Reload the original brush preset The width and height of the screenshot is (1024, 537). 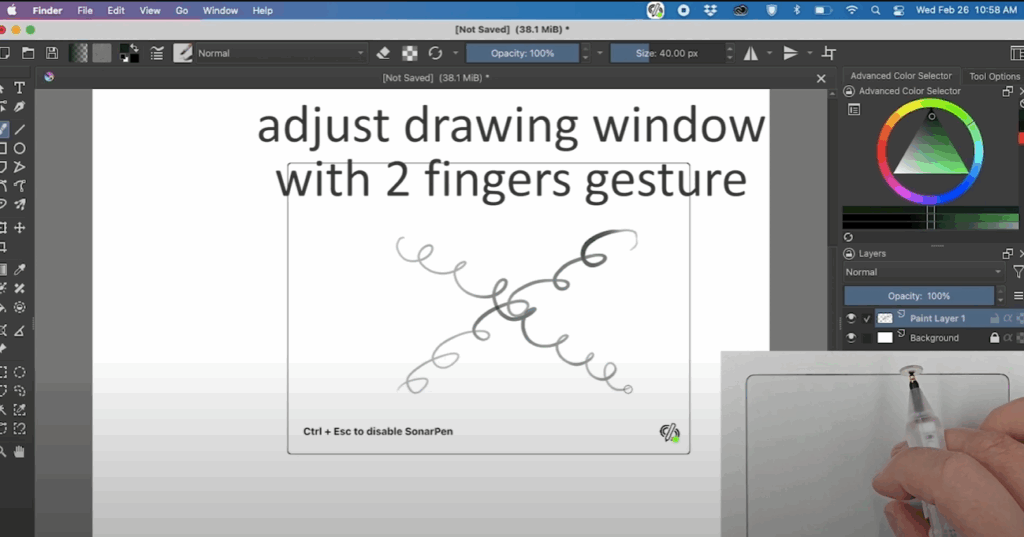point(435,53)
